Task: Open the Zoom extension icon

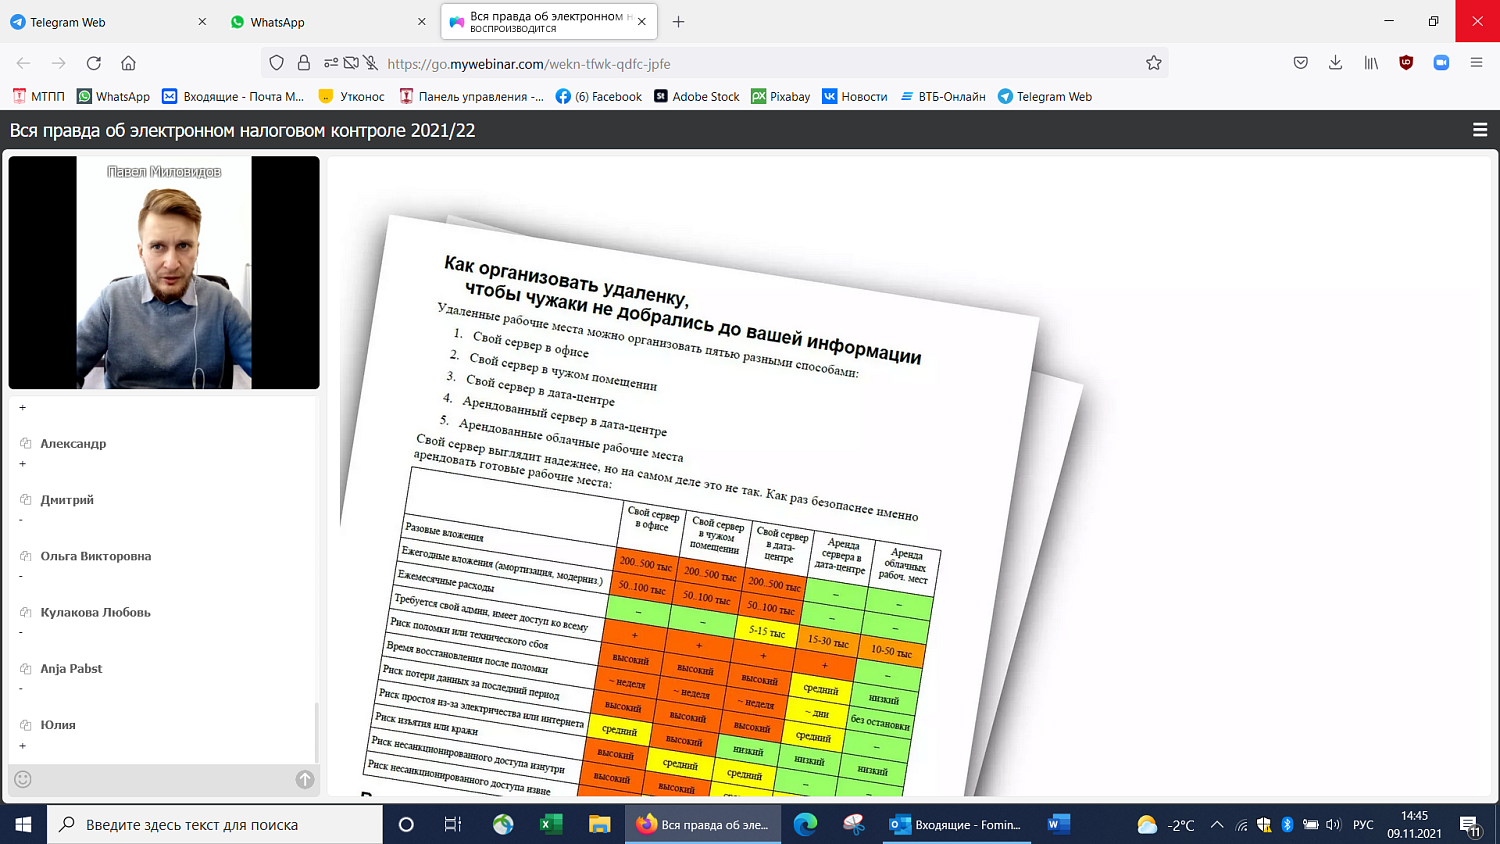Action: 1441,63
